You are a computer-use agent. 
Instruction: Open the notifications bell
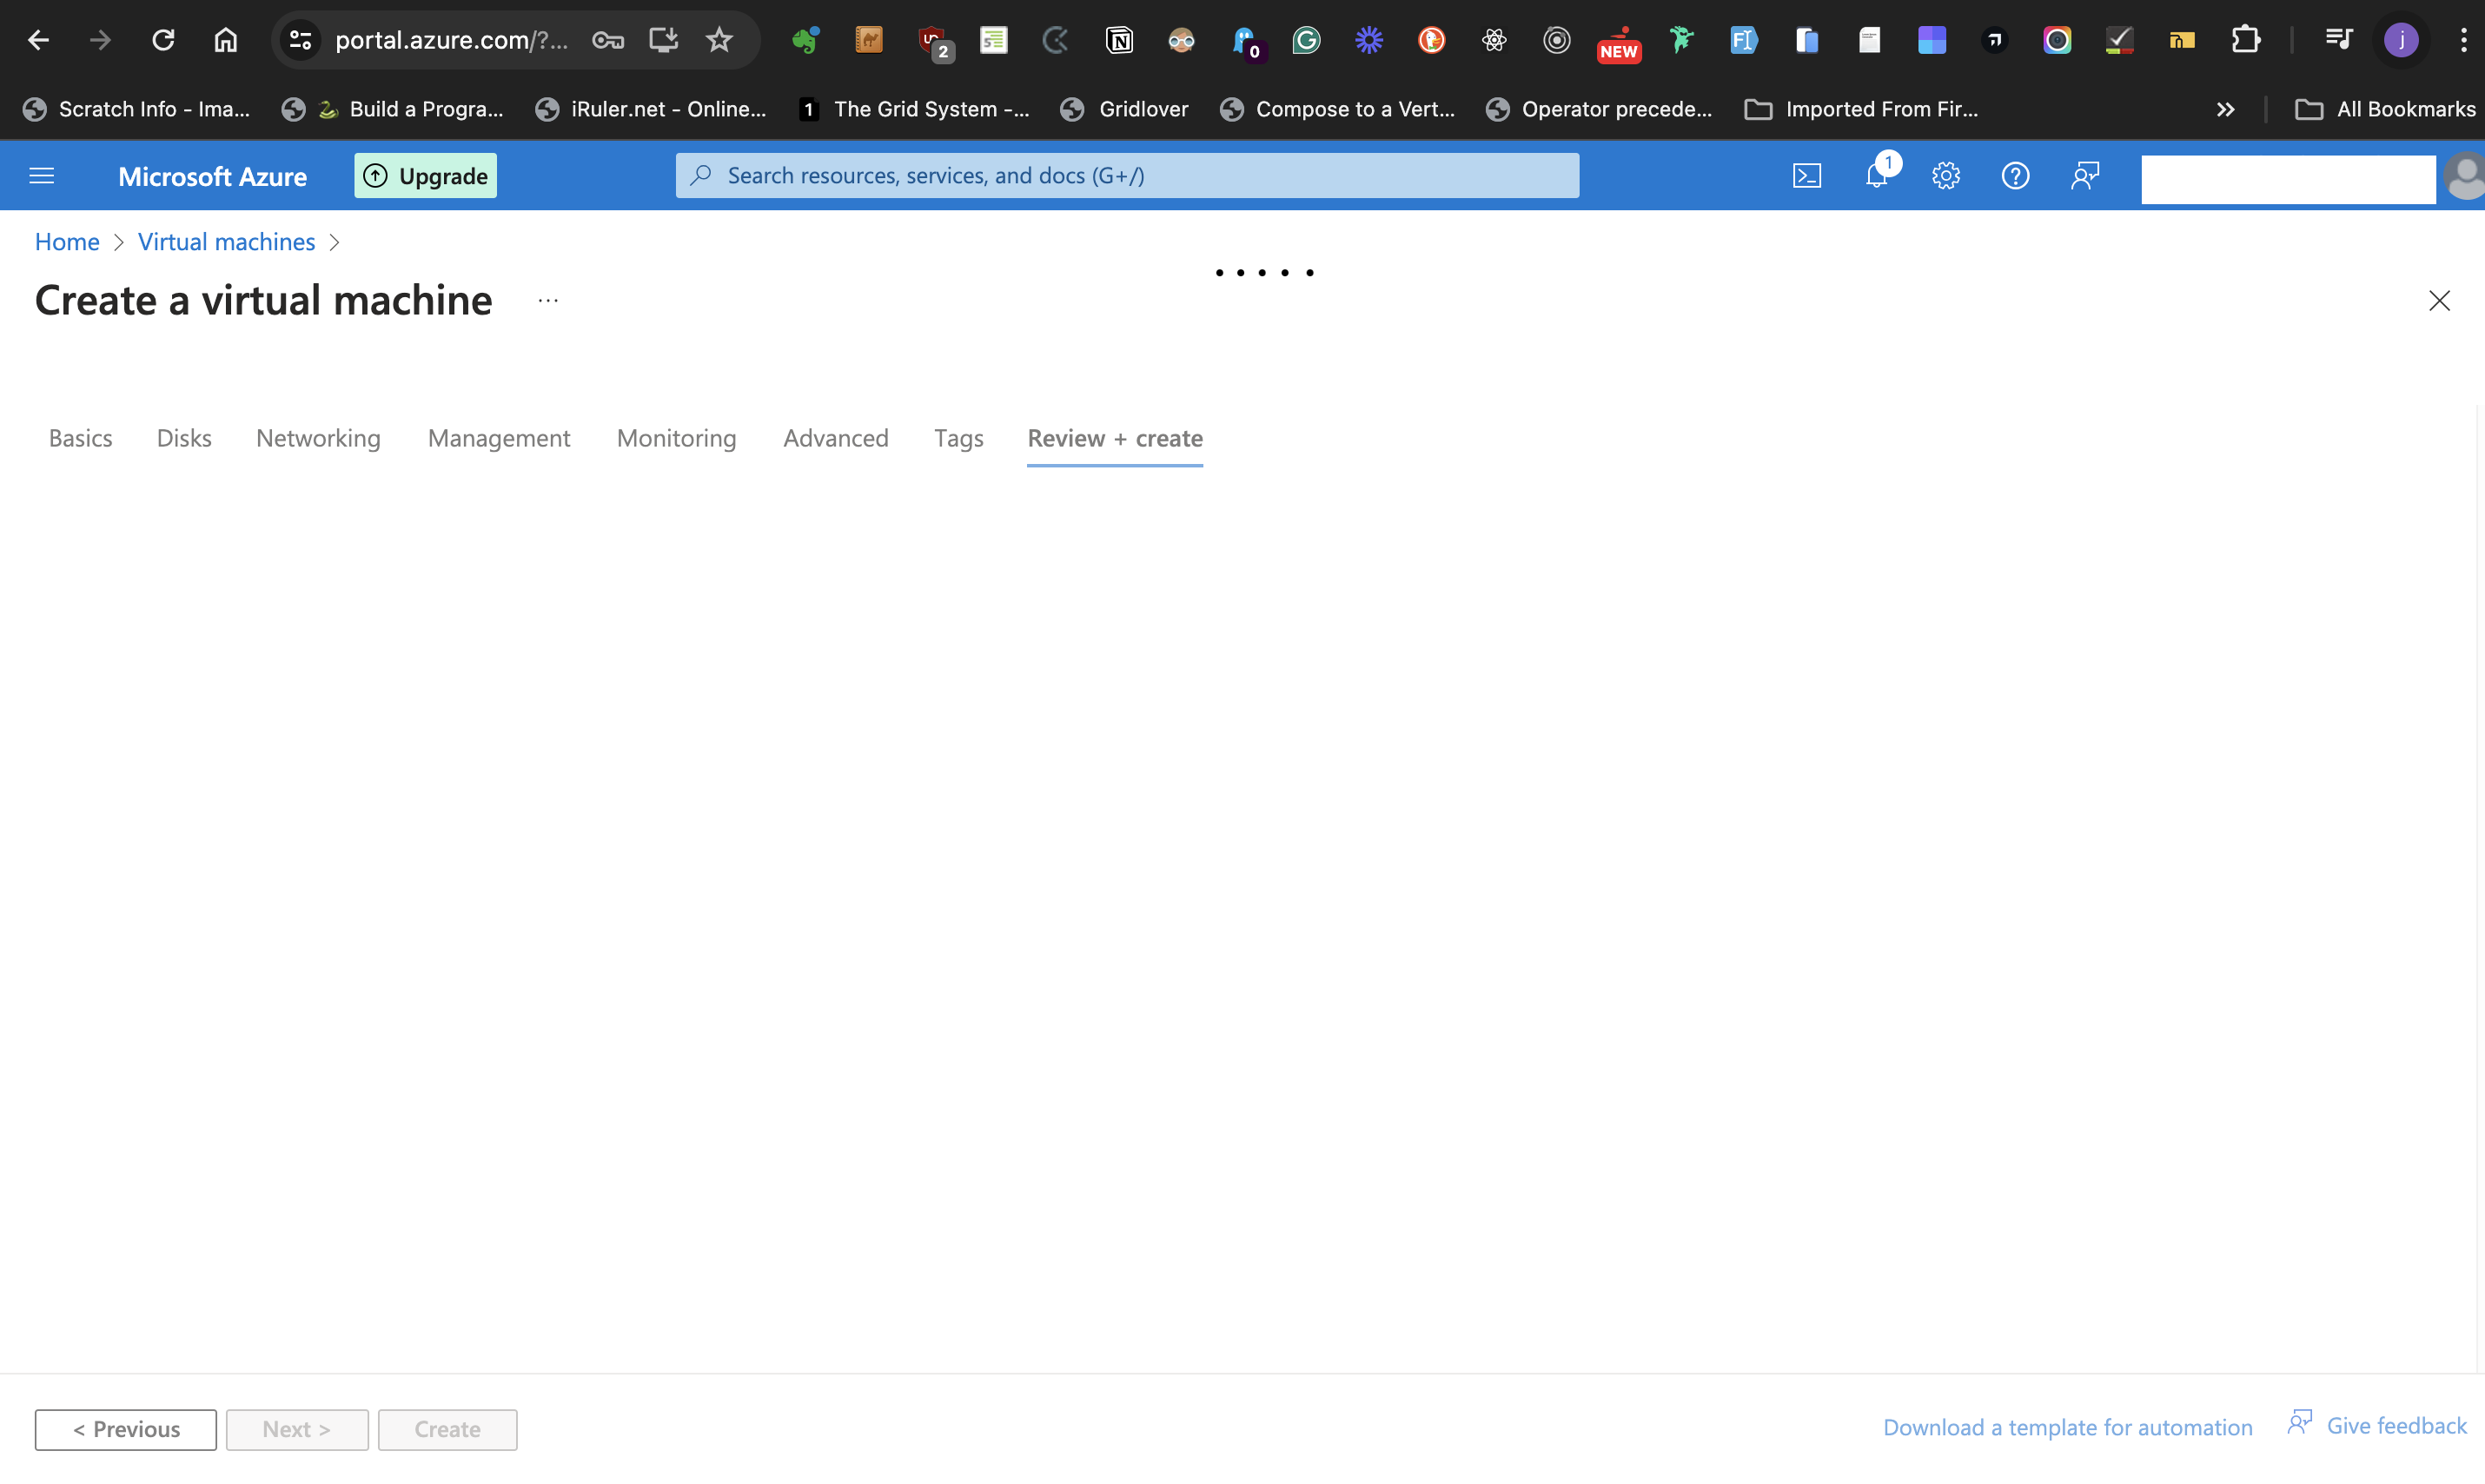point(1878,175)
